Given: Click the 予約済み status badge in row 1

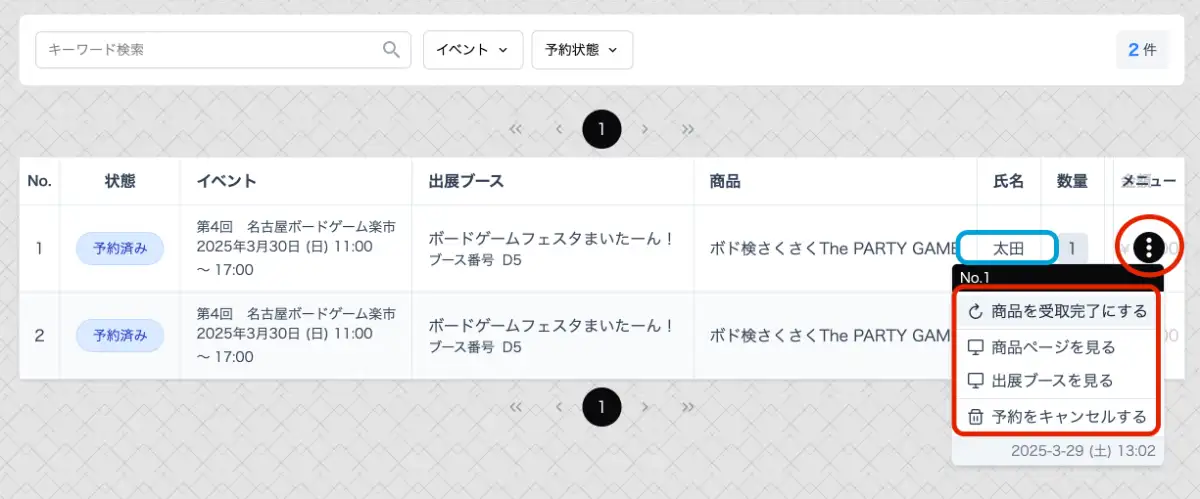Looking at the screenshot, I should [x=120, y=249].
